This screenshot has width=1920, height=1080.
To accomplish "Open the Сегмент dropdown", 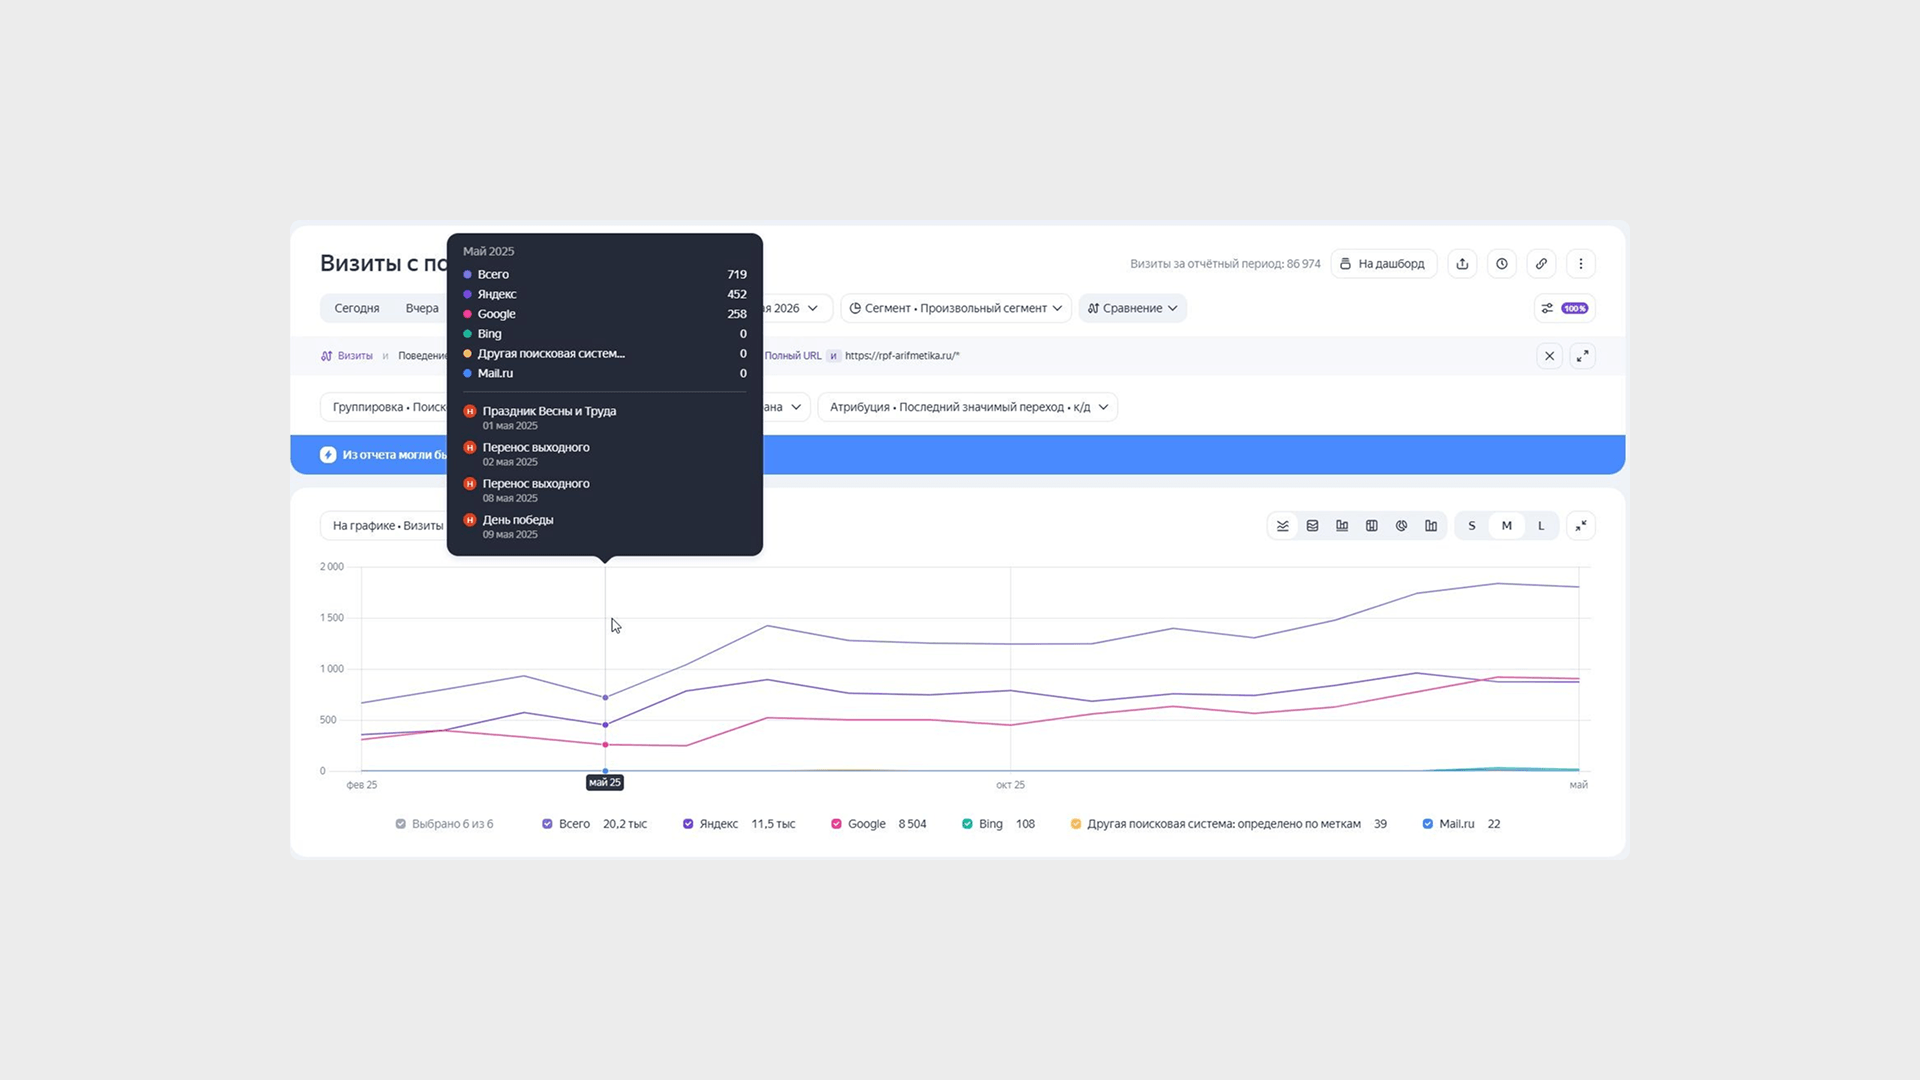I will (956, 308).
